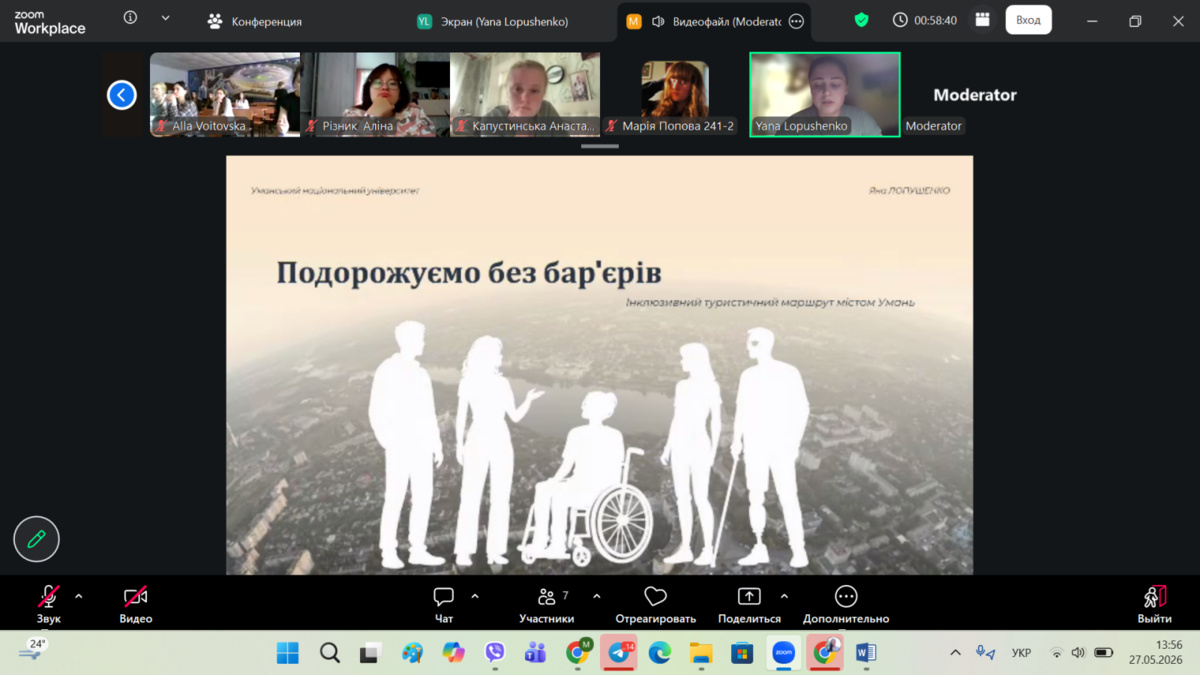This screenshot has width=1200, height=675.
Task: Open the meeting info icon
Action: [x=130, y=18]
